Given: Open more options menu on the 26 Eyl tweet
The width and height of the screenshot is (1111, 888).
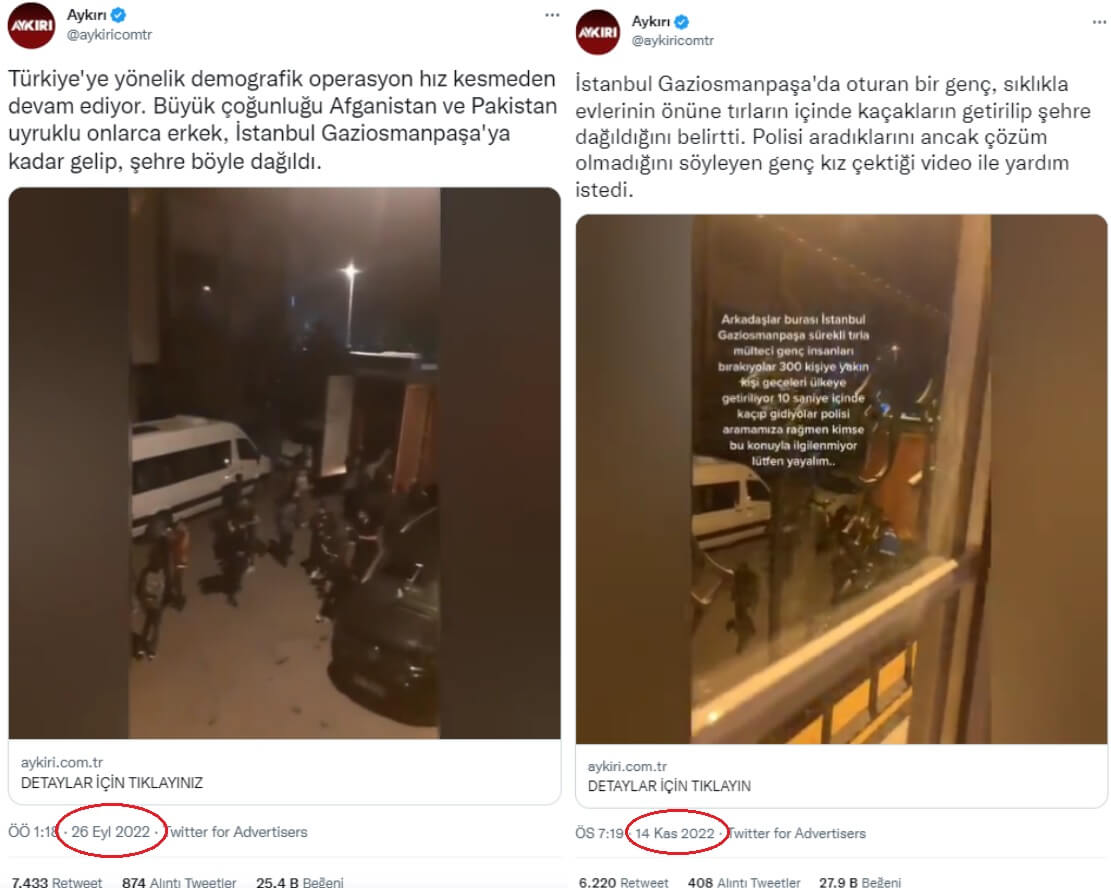Looking at the screenshot, I should tap(552, 15).
